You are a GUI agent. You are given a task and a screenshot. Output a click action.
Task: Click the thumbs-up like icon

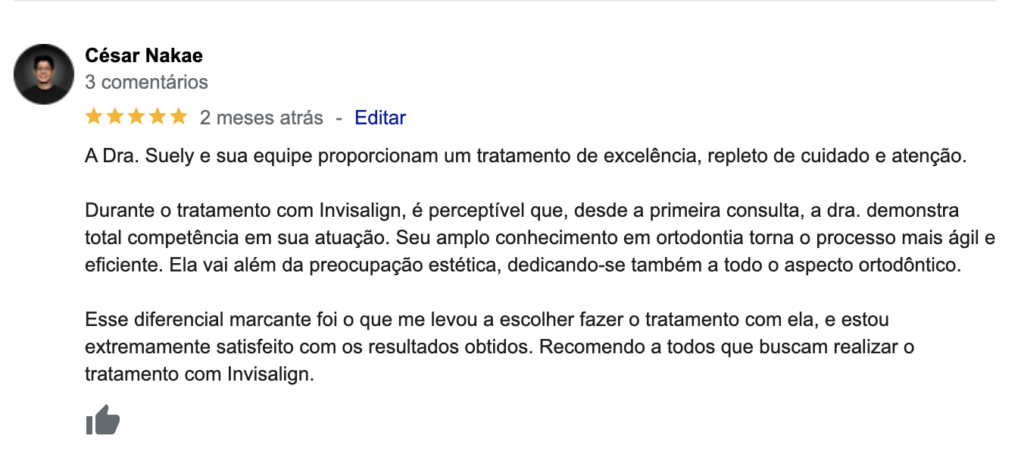tap(103, 421)
